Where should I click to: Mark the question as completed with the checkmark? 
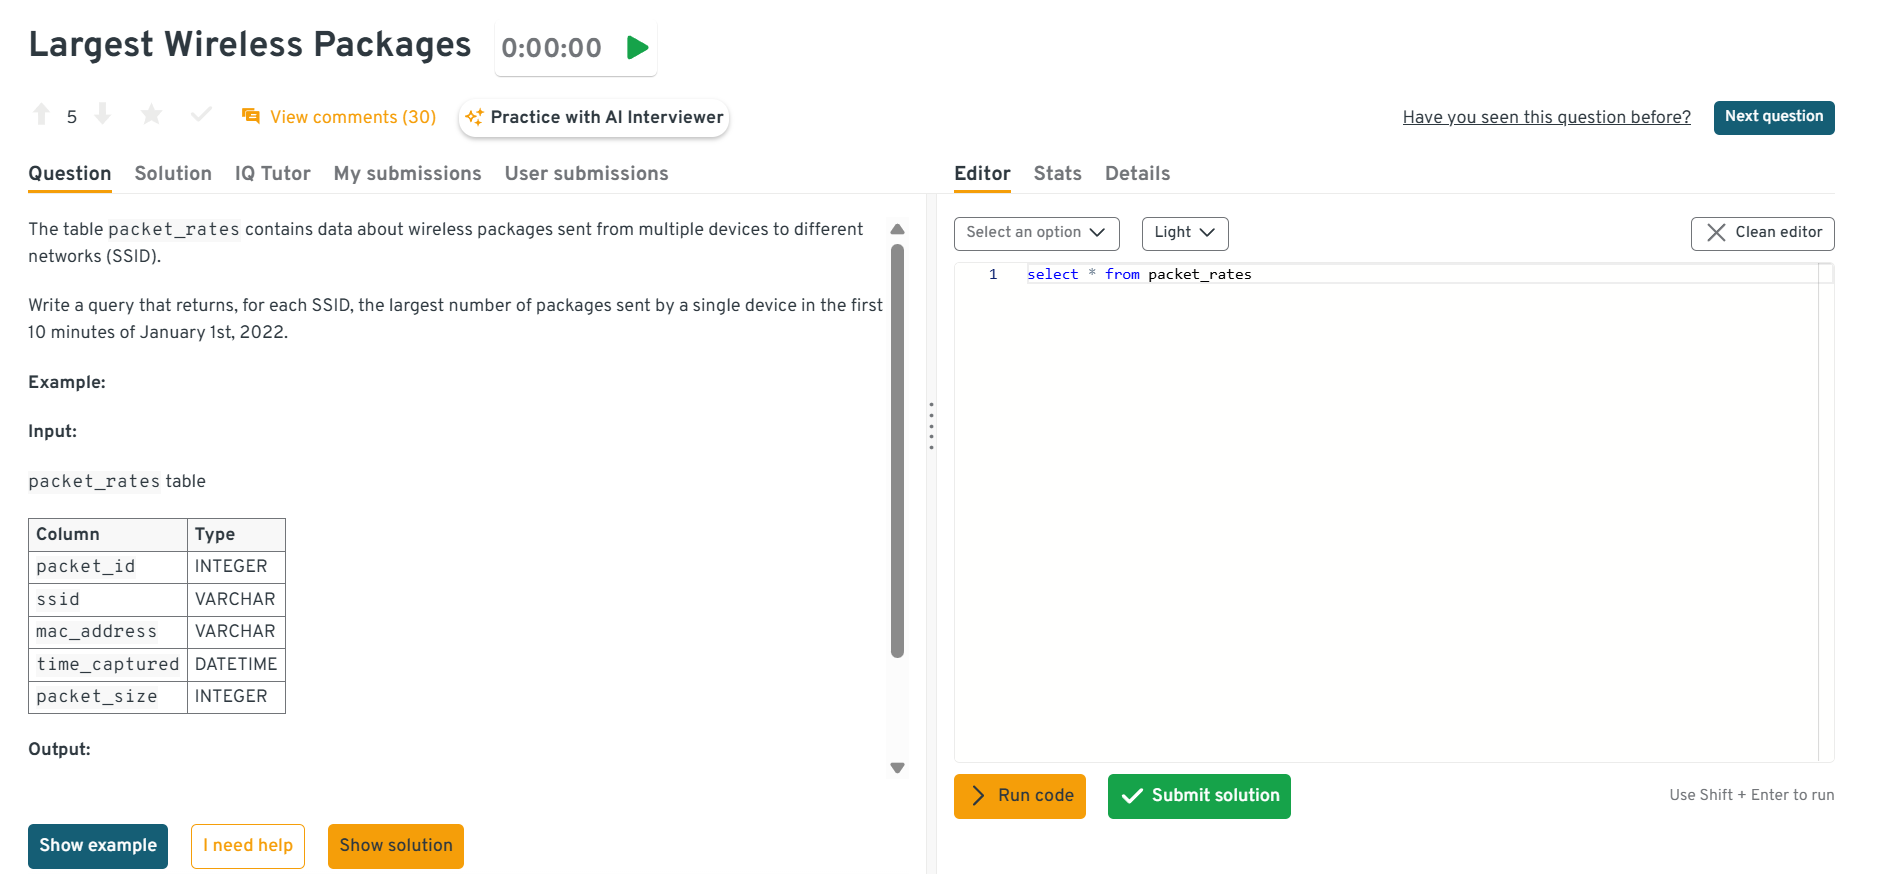tap(201, 115)
